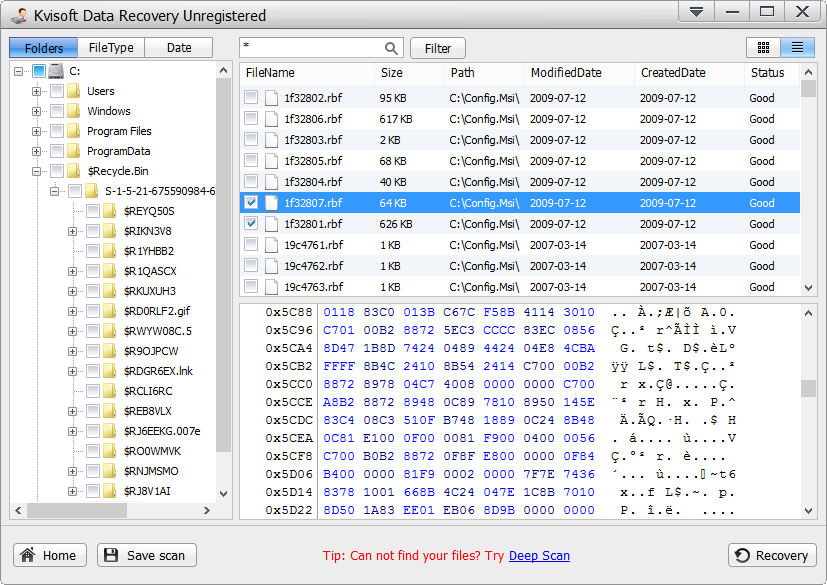Viewport: 827px width, 585px height.
Task: Uncheck the box for 1f32807.rbf
Action: 251,202
